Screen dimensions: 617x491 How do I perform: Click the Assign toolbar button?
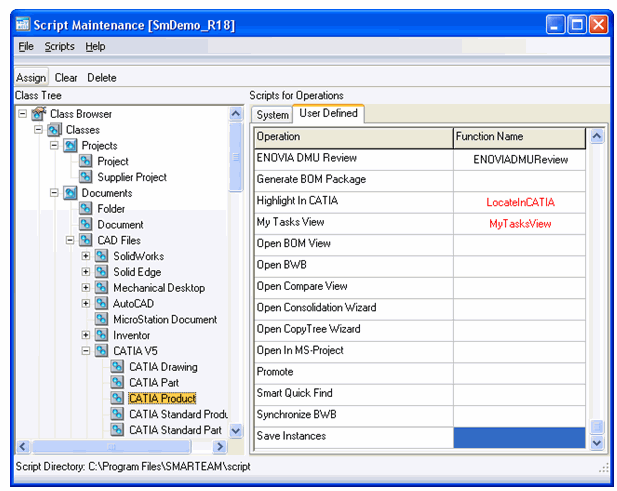31,78
